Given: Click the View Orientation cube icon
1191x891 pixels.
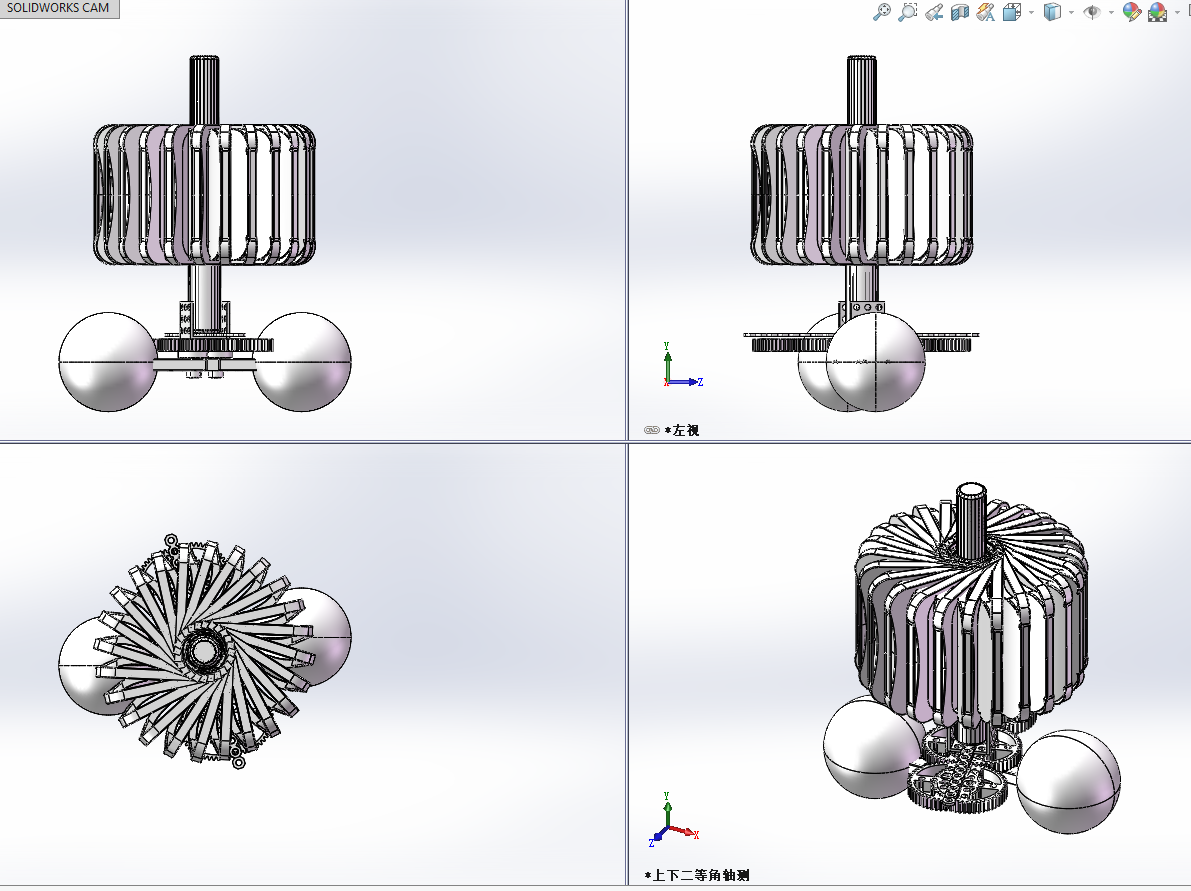Looking at the screenshot, I should (x=1012, y=11).
